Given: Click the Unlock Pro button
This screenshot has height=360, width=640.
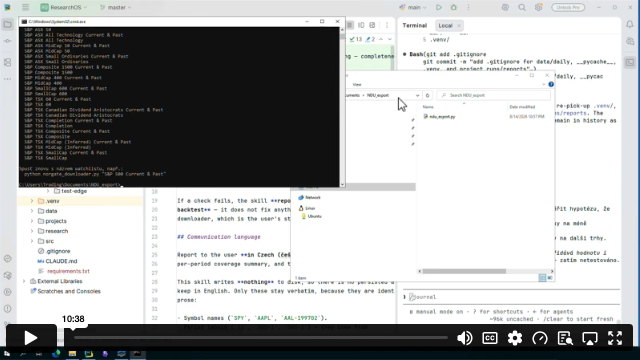Looking at the screenshot, I should click(568, 7).
